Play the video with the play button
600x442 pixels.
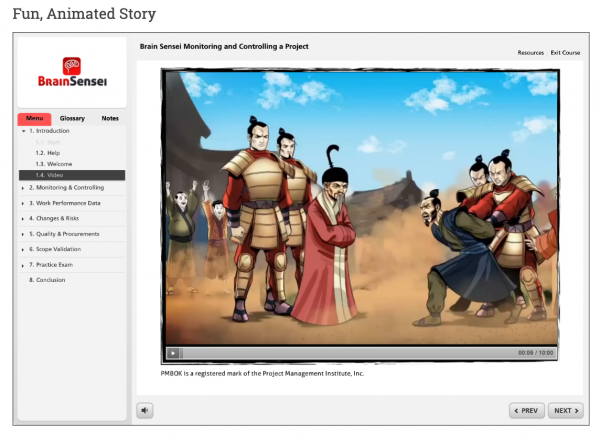(x=173, y=353)
